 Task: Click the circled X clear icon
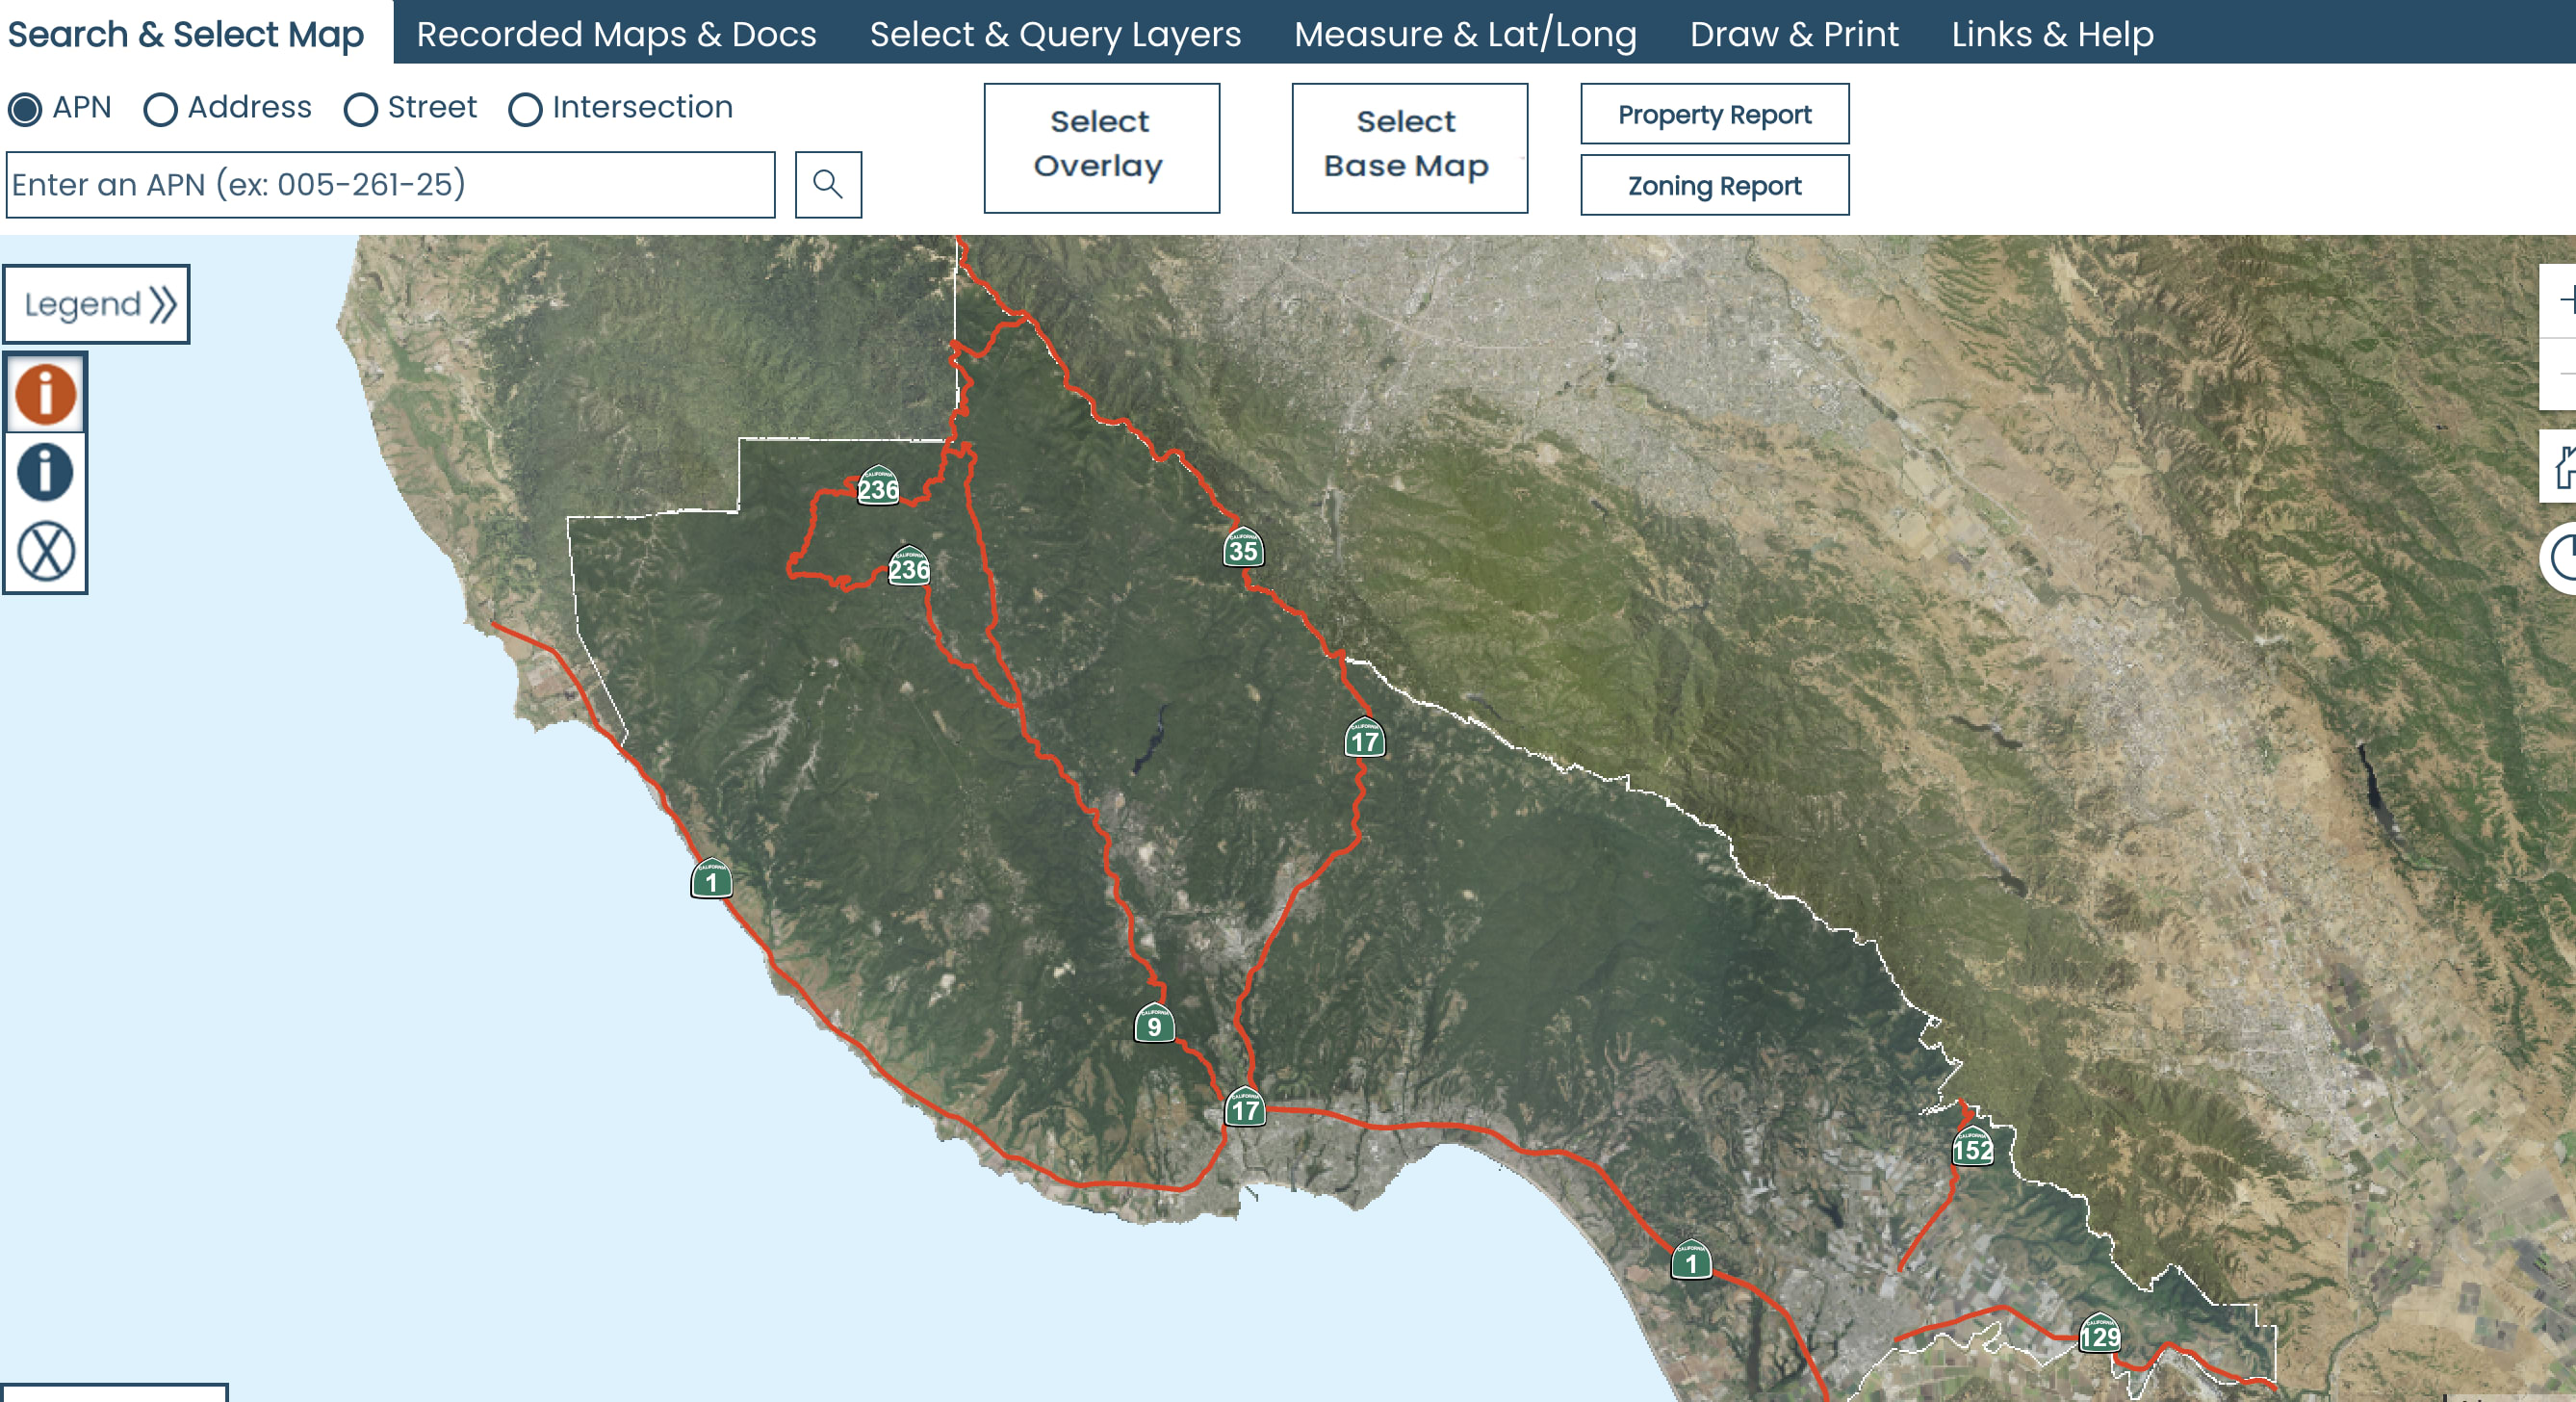[x=45, y=551]
